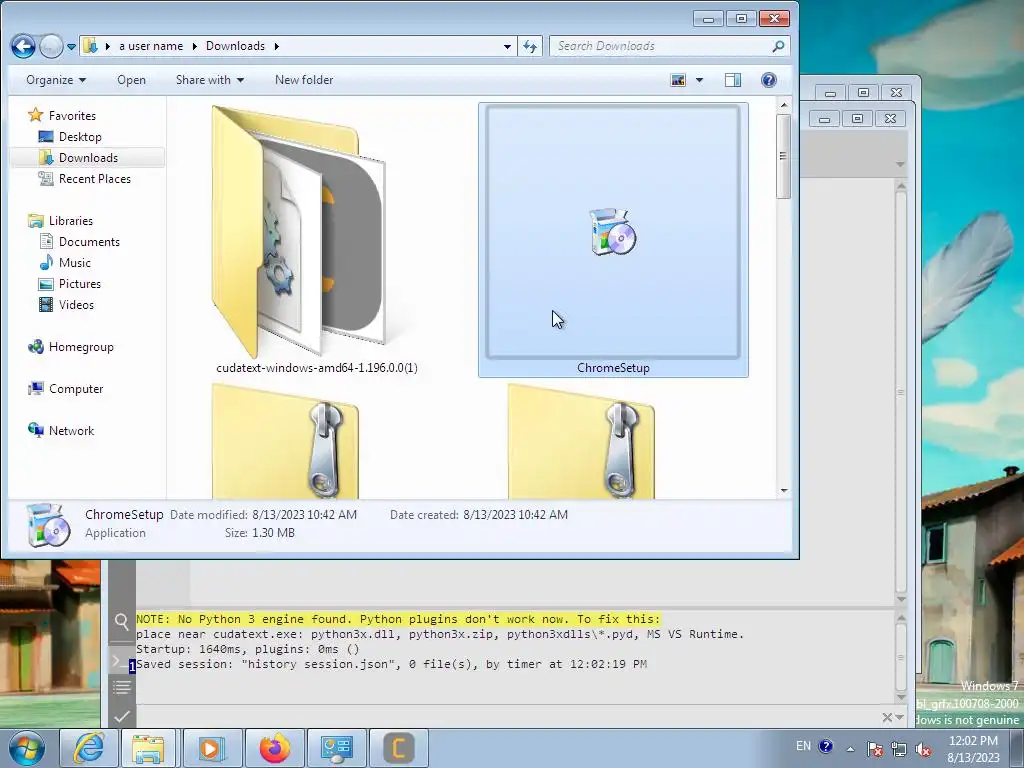The height and width of the screenshot is (768, 1024).
Task: Click the EN language indicator
Action: pyautogui.click(x=803, y=746)
